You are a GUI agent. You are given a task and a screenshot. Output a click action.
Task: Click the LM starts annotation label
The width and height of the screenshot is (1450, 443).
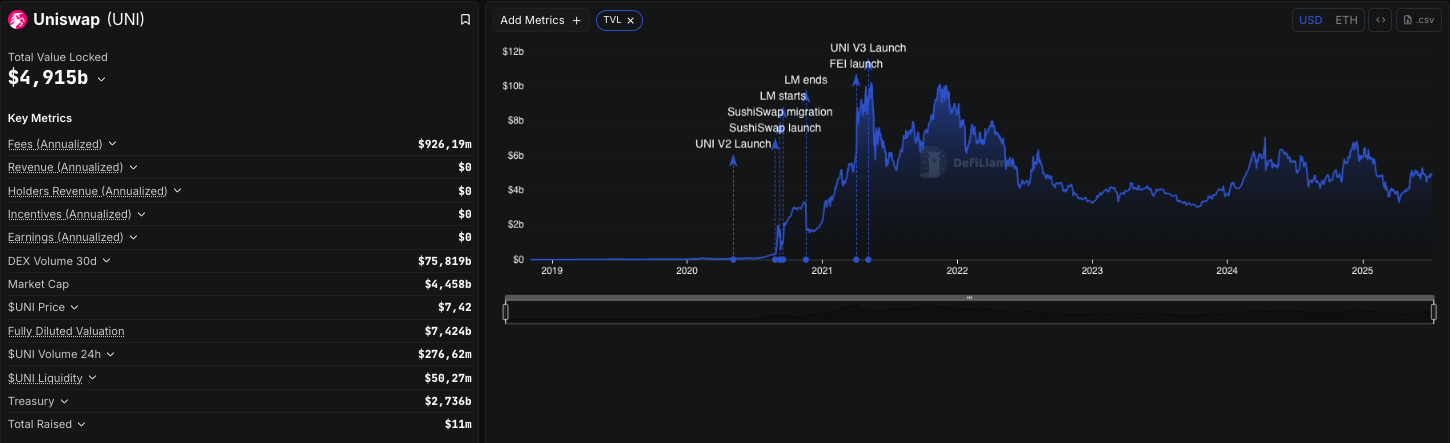[782, 96]
